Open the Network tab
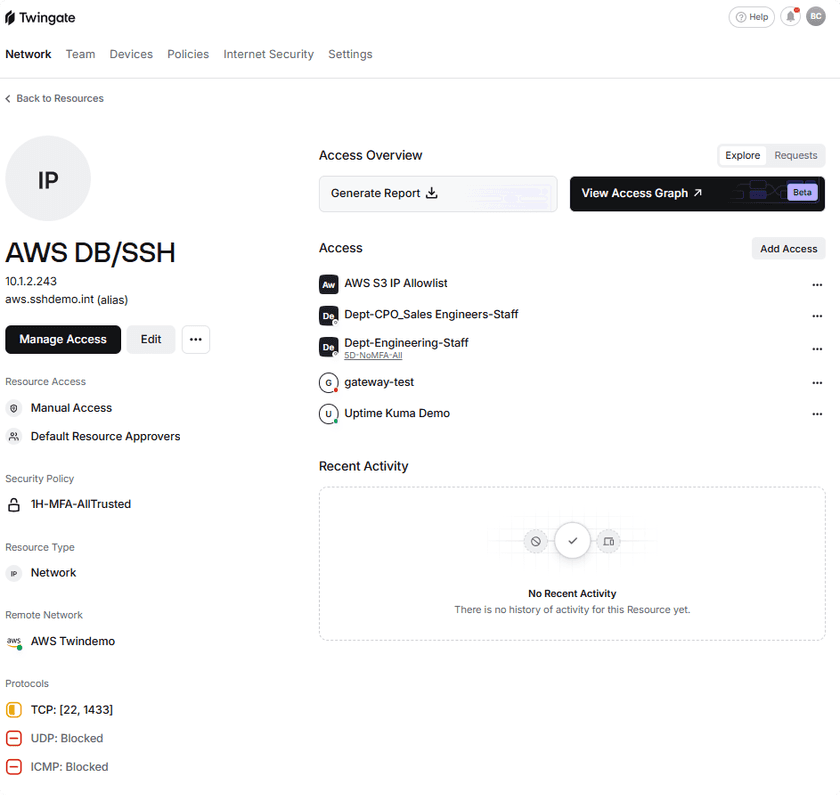Viewport: 840px width, 795px height. [x=28, y=54]
